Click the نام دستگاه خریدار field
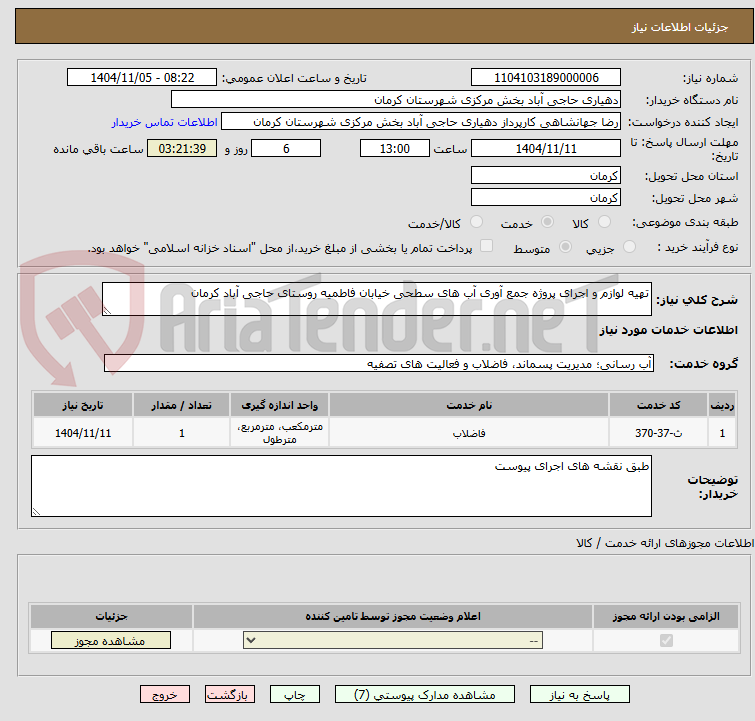This screenshot has width=755, height=721. [396, 100]
